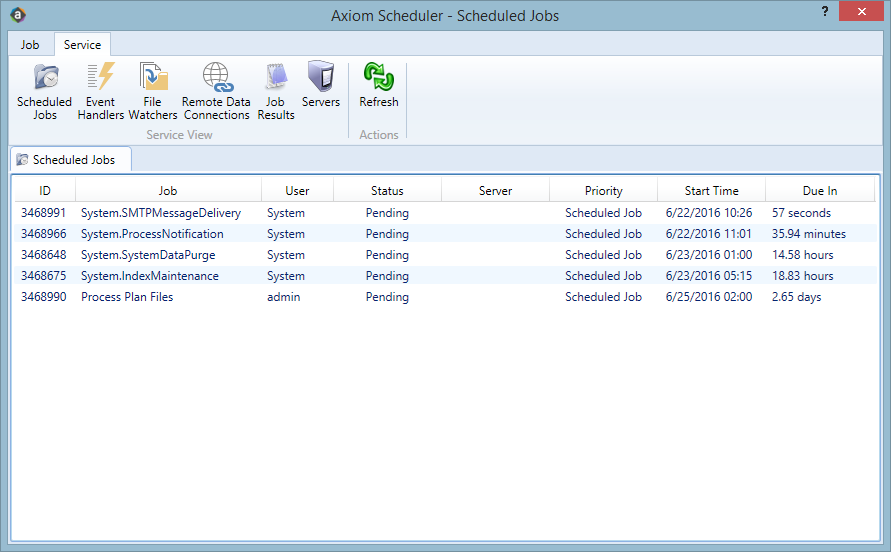Image resolution: width=891 pixels, height=552 pixels.
Task: Close the Axiom Scheduler window
Action: pos(861,11)
